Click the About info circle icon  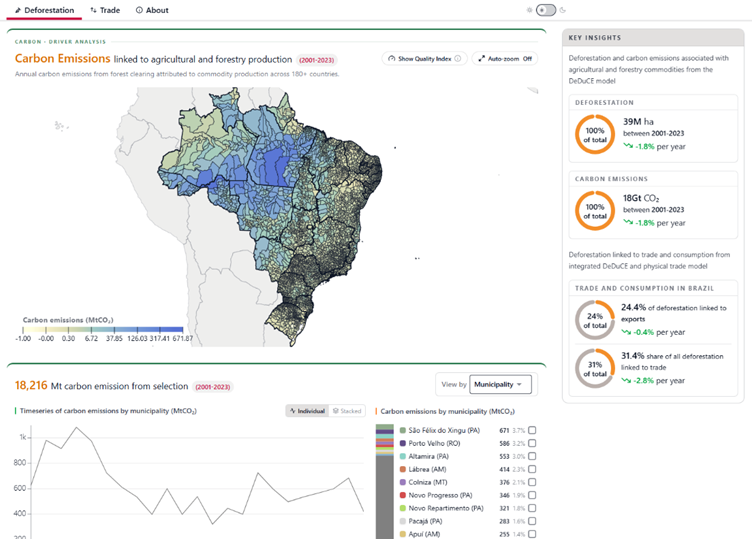click(139, 10)
